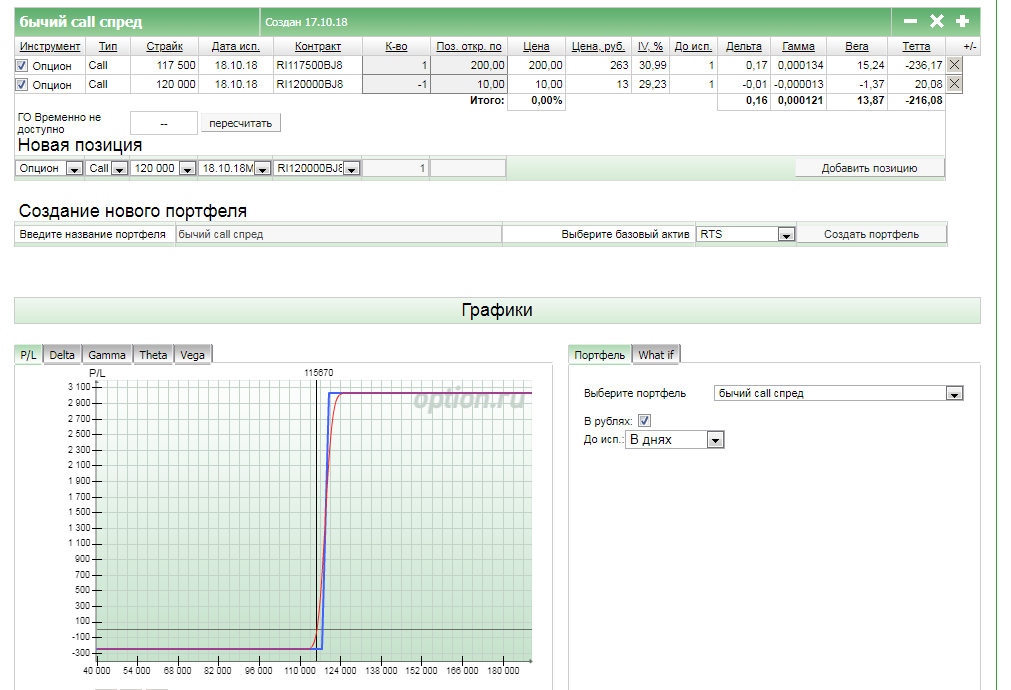This screenshot has width=1011, height=690.
Task: Delete the 117 500 Call option row
Action: pos(954,65)
